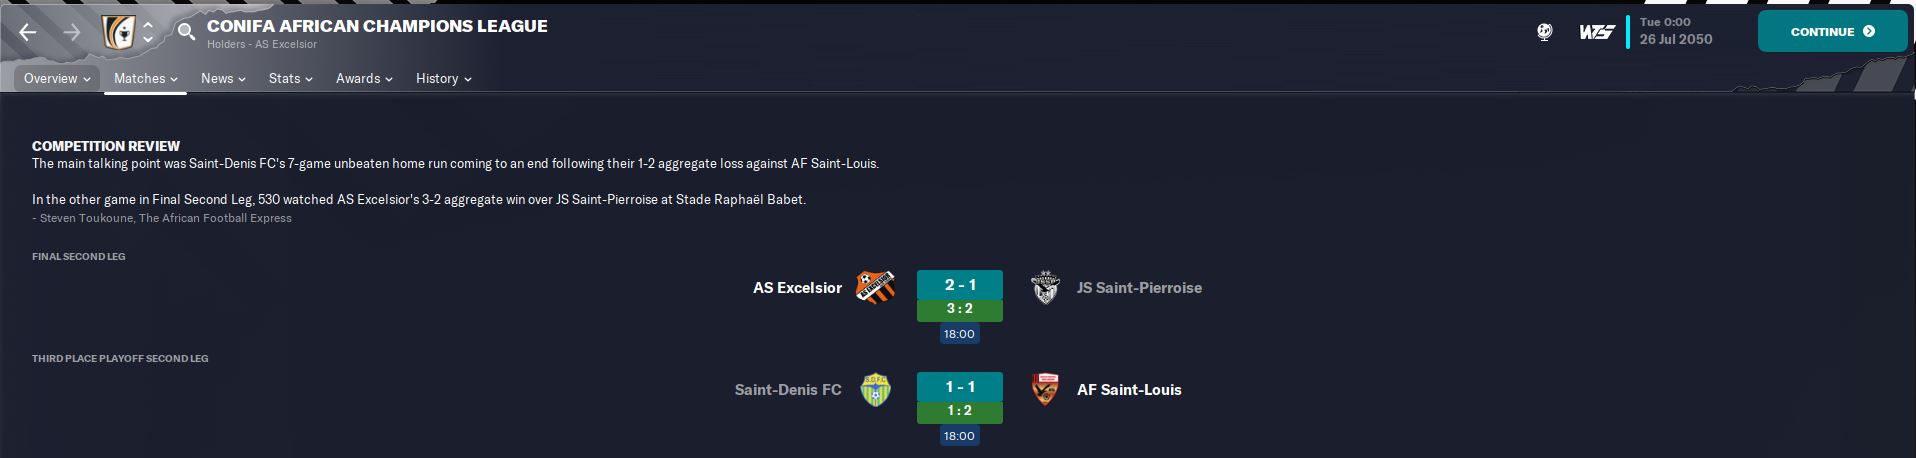The image size is (1916, 458).
Task: Open the 2 - 1 final match score
Action: 960,285
